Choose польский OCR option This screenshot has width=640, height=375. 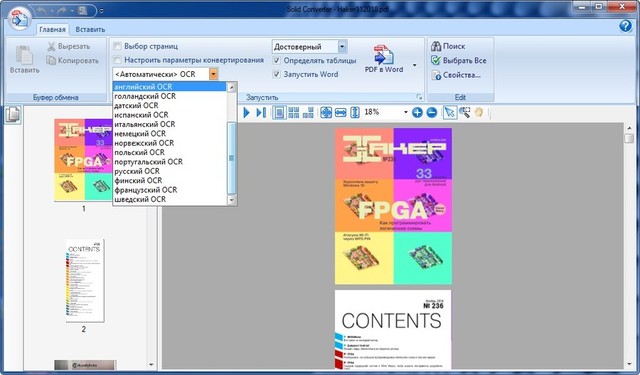pyautogui.click(x=169, y=152)
